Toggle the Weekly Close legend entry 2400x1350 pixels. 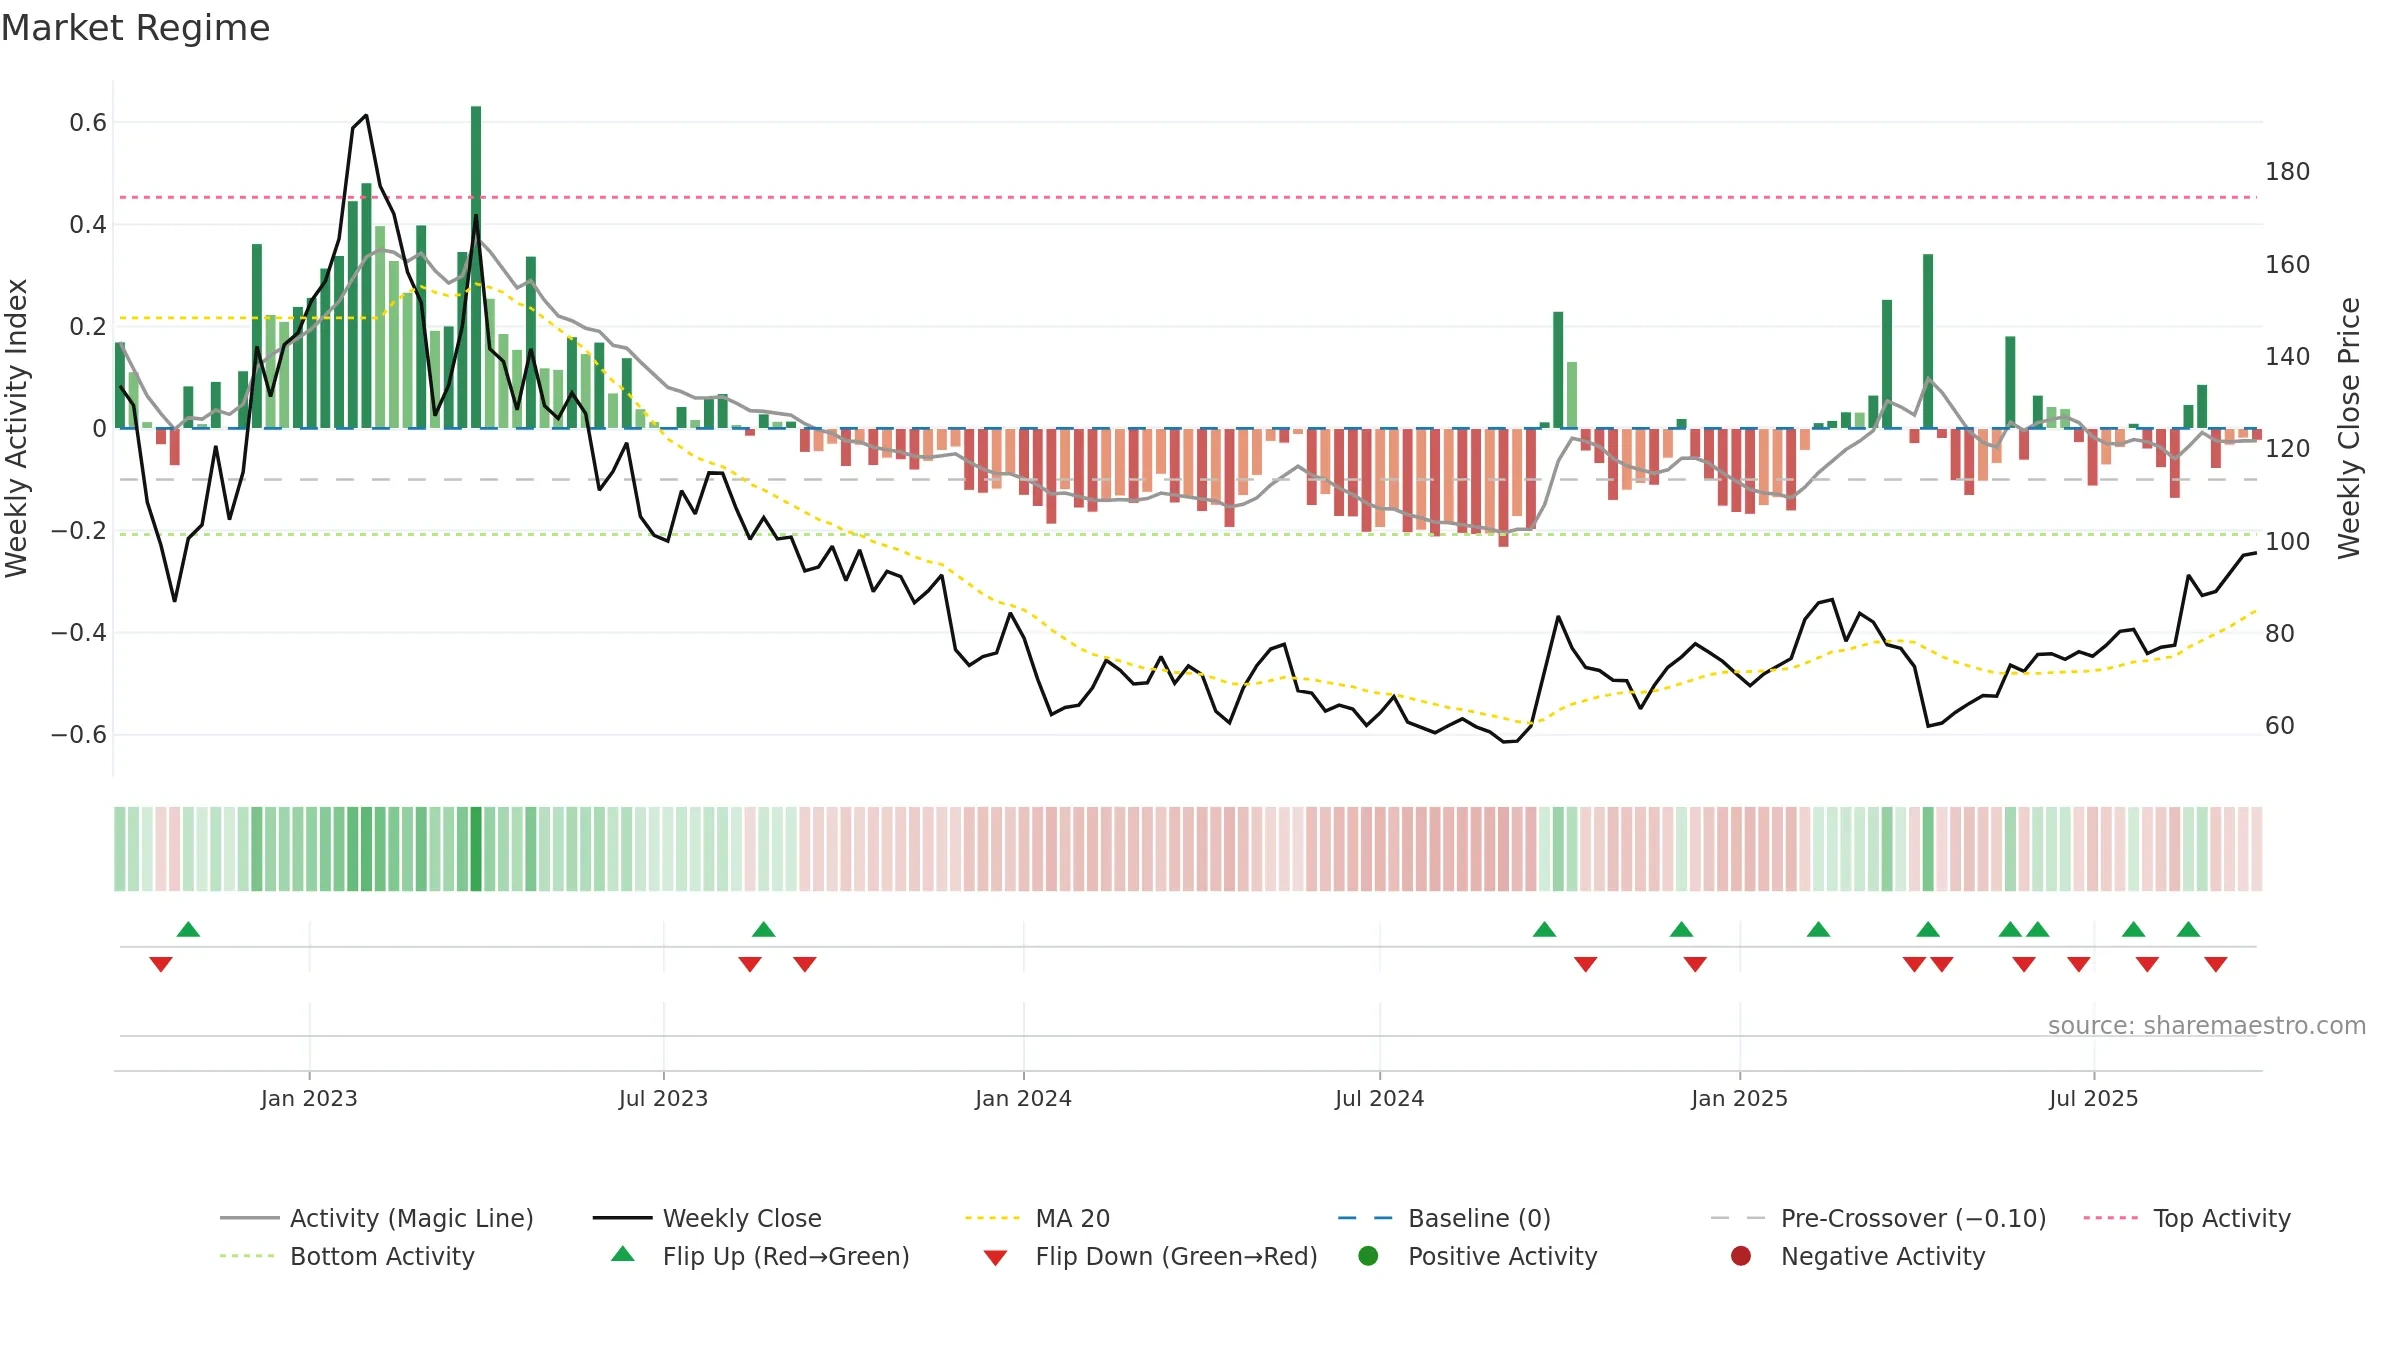pyautogui.click(x=707, y=1218)
